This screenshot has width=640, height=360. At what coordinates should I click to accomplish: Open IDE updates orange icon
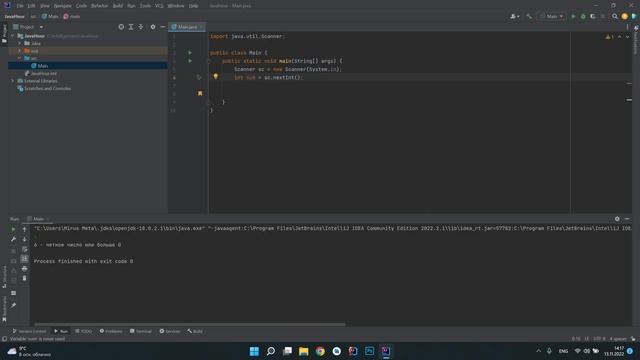(624, 16)
